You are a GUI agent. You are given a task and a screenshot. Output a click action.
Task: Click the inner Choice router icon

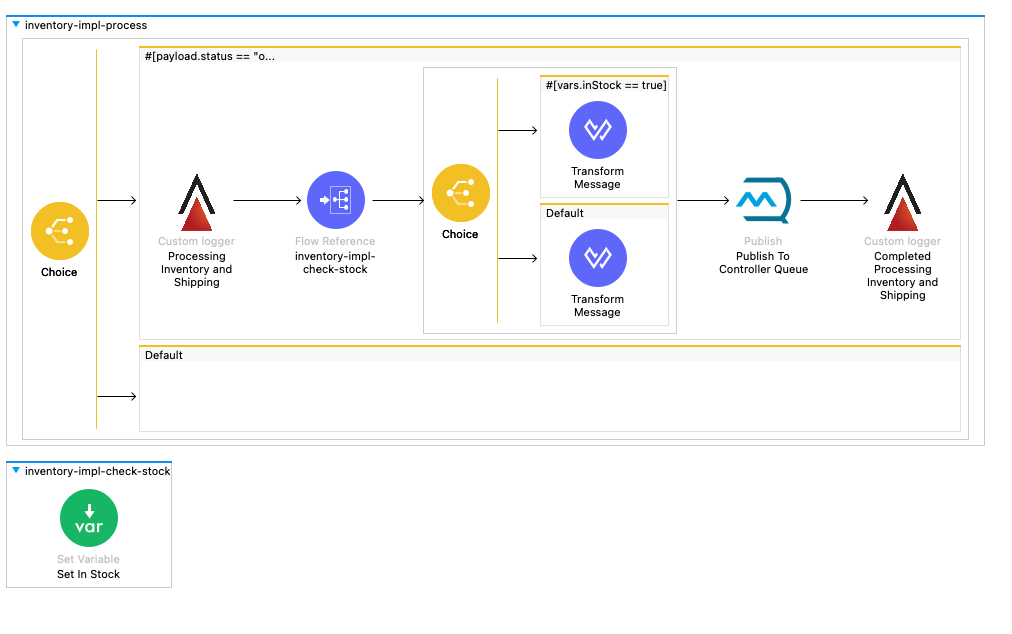[460, 194]
